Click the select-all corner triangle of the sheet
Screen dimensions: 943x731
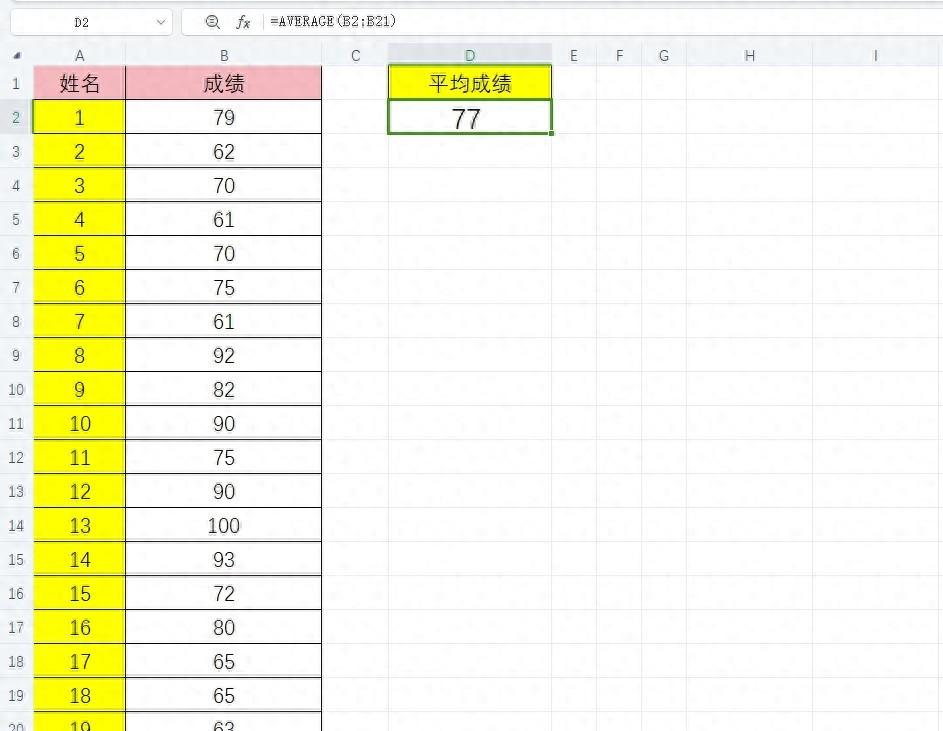17,55
